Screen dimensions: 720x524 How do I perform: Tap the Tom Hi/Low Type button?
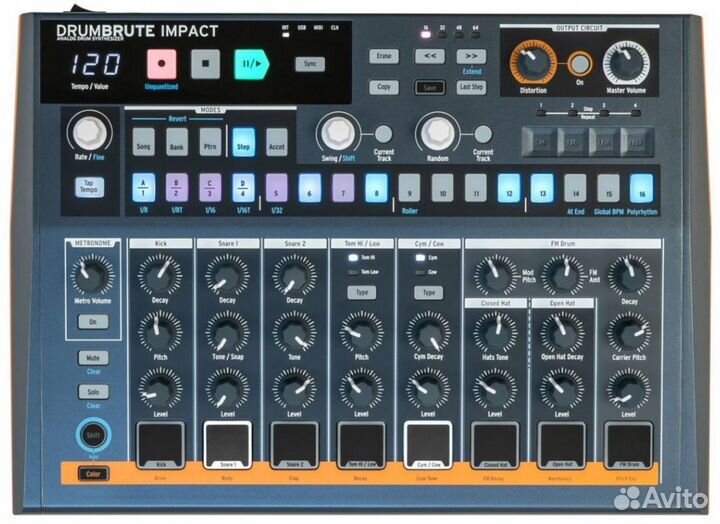tap(362, 292)
